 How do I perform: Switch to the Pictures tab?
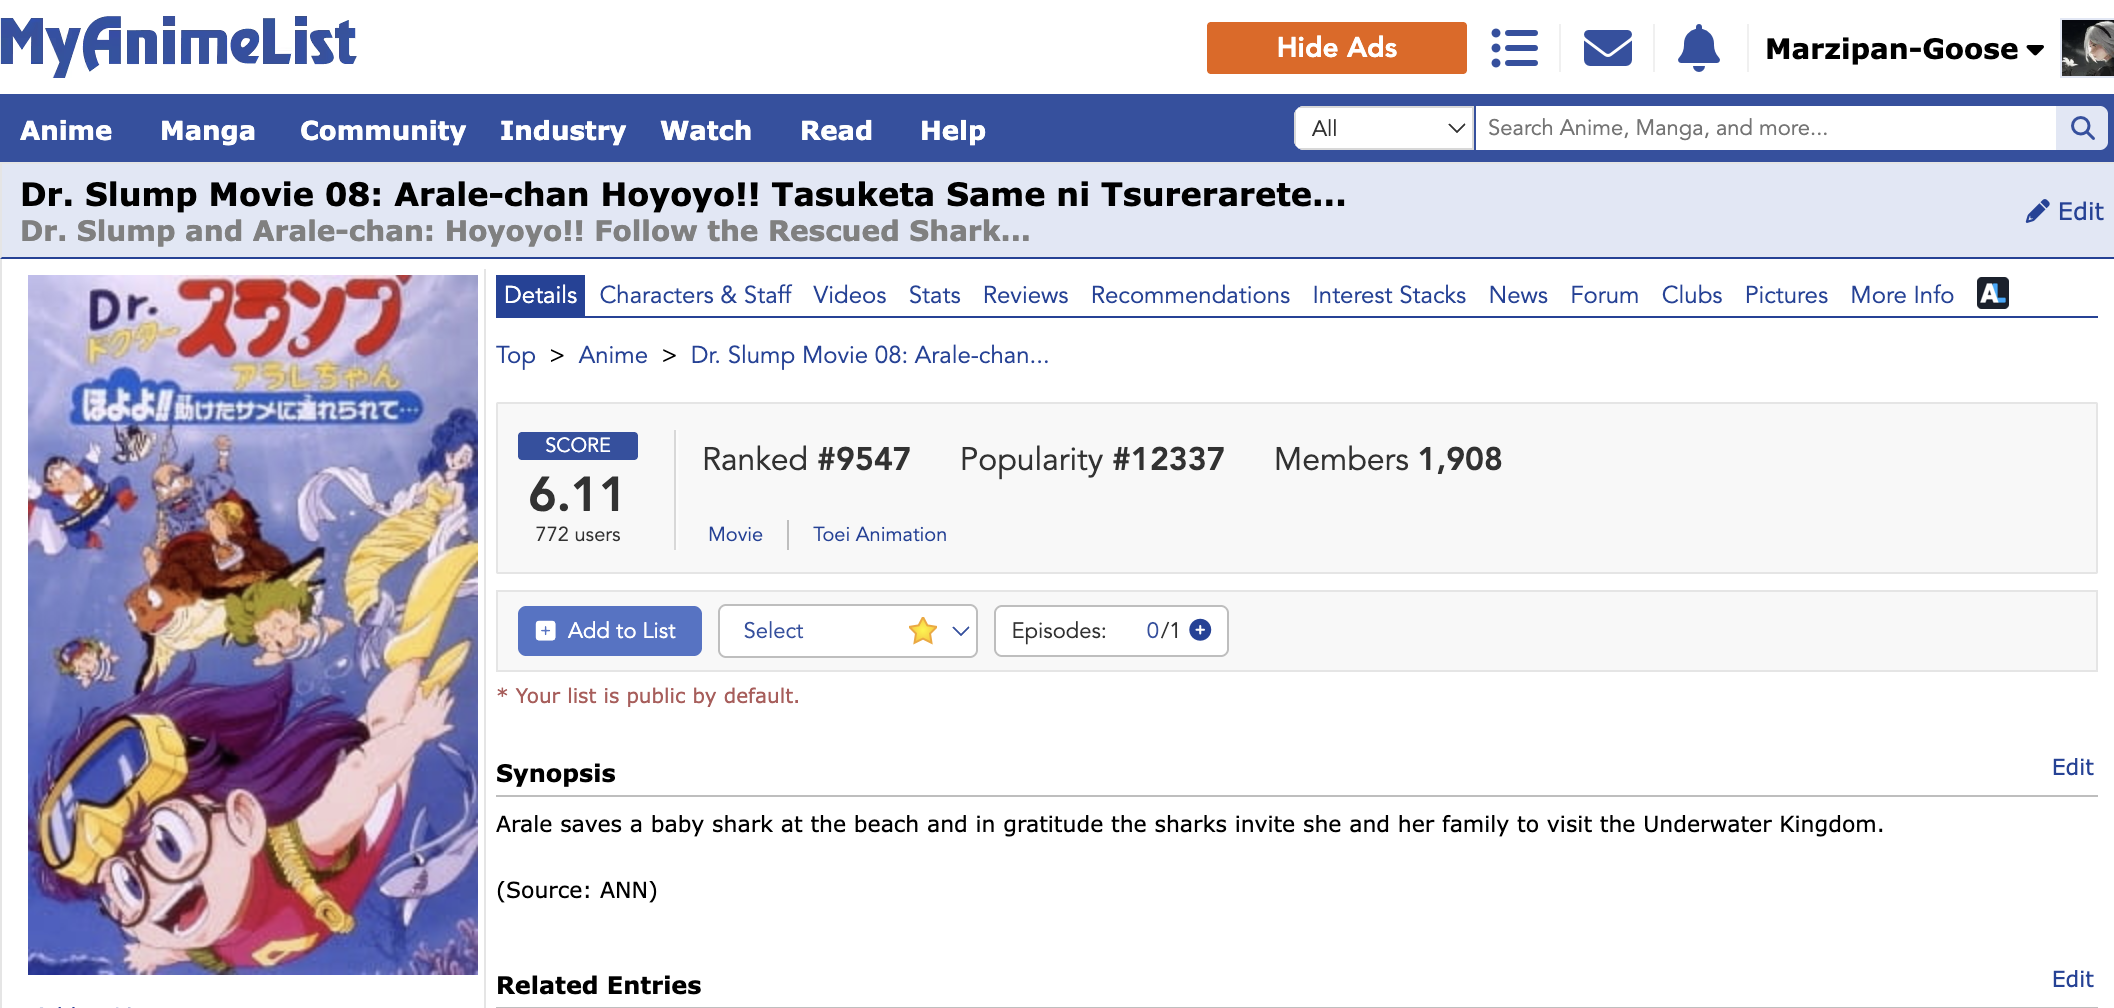(x=1786, y=295)
